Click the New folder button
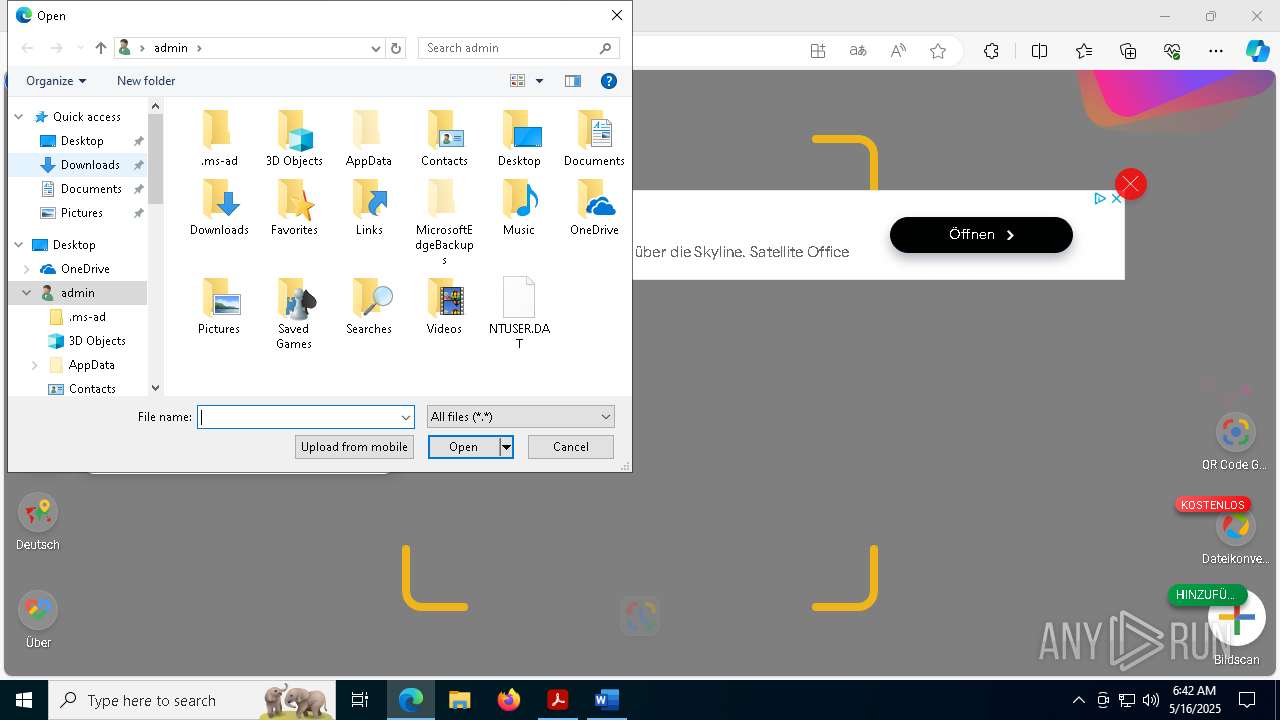The image size is (1280, 720). pyautogui.click(x=146, y=81)
